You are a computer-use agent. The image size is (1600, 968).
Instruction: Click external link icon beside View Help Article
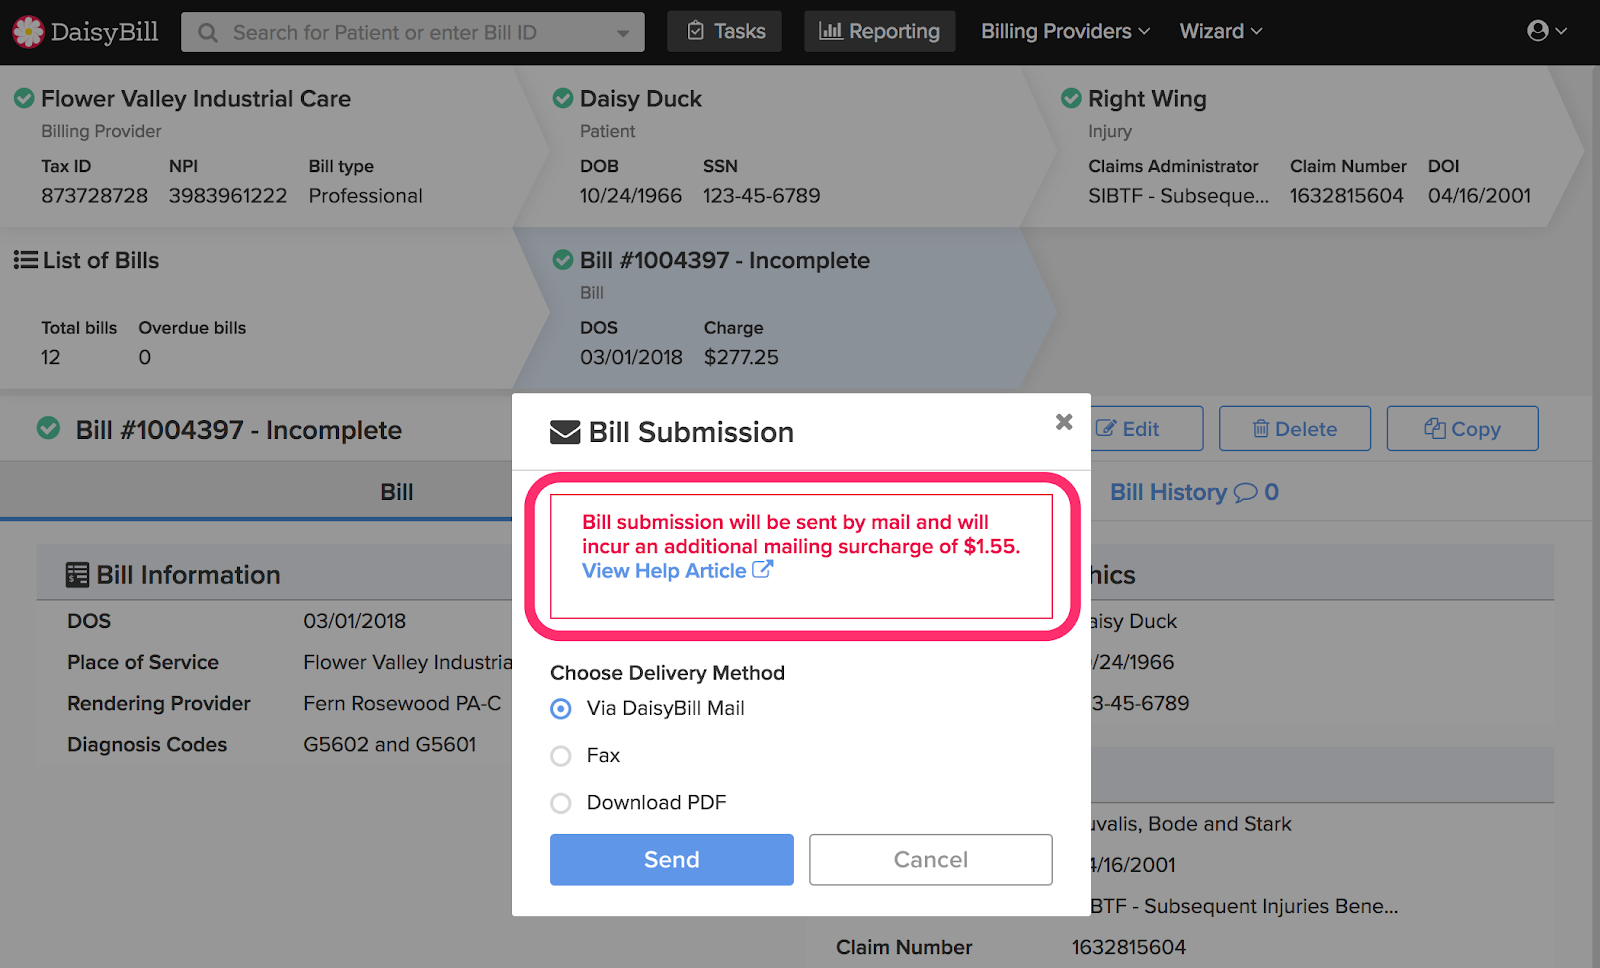(x=762, y=569)
